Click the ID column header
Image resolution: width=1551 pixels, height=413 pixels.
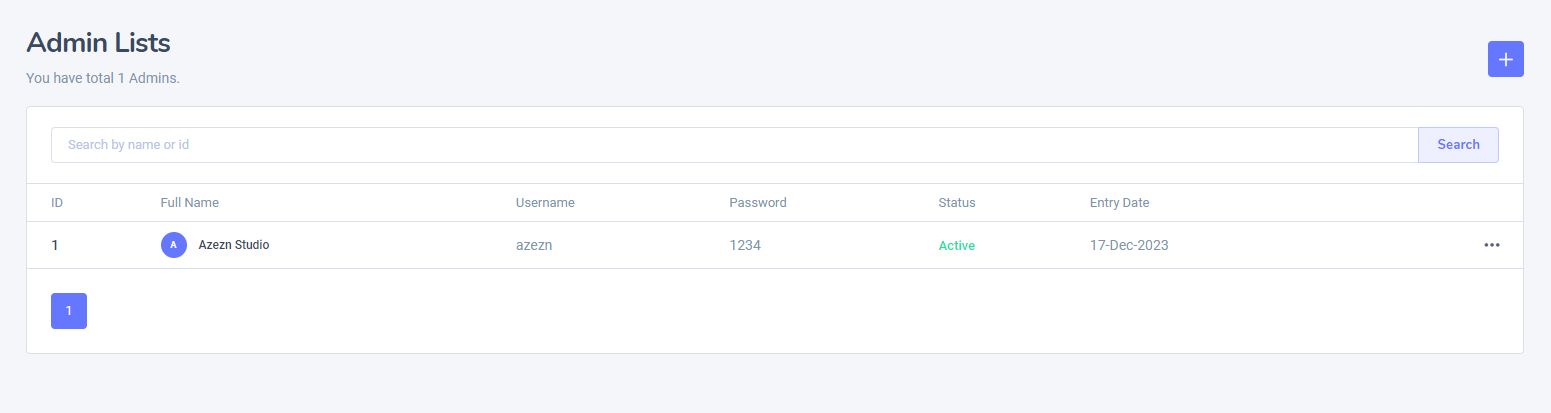coord(57,203)
